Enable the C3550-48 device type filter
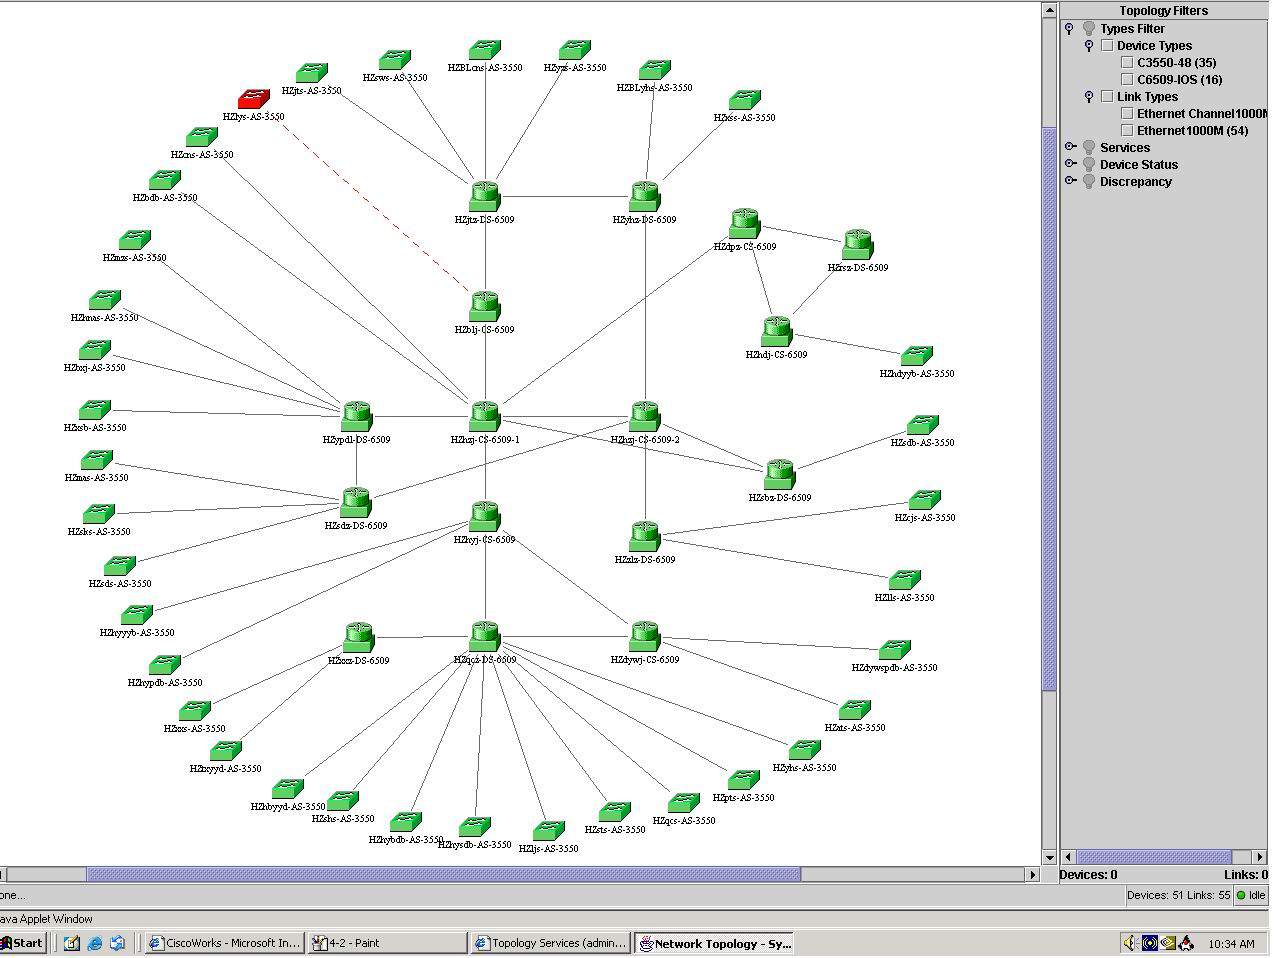Screen dimensions: 1280x958 (1127, 63)
